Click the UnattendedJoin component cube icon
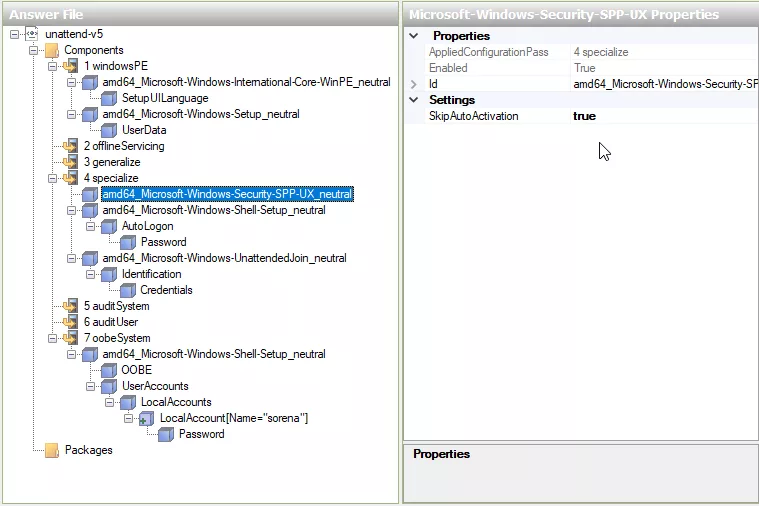The height and width of the screenshot is (506, 759). tap(90, 258)
